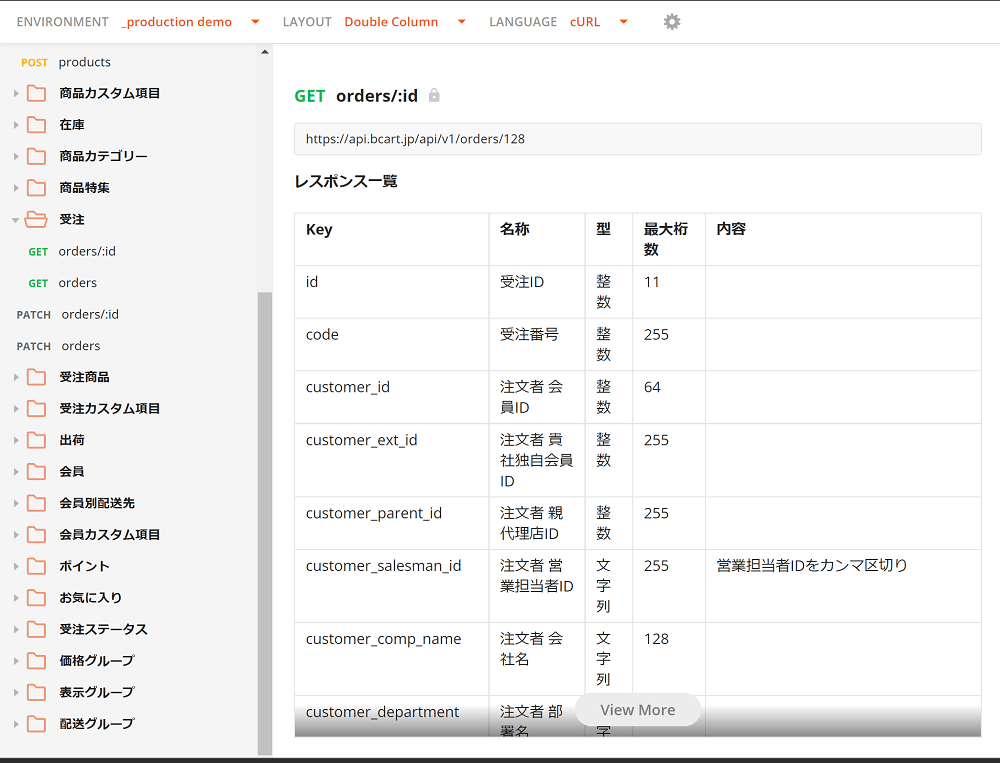Click the open 受注 folder icon
The height and width of the screenshot is (763, 1000).
pyautogui.click(x=36, y=219)
